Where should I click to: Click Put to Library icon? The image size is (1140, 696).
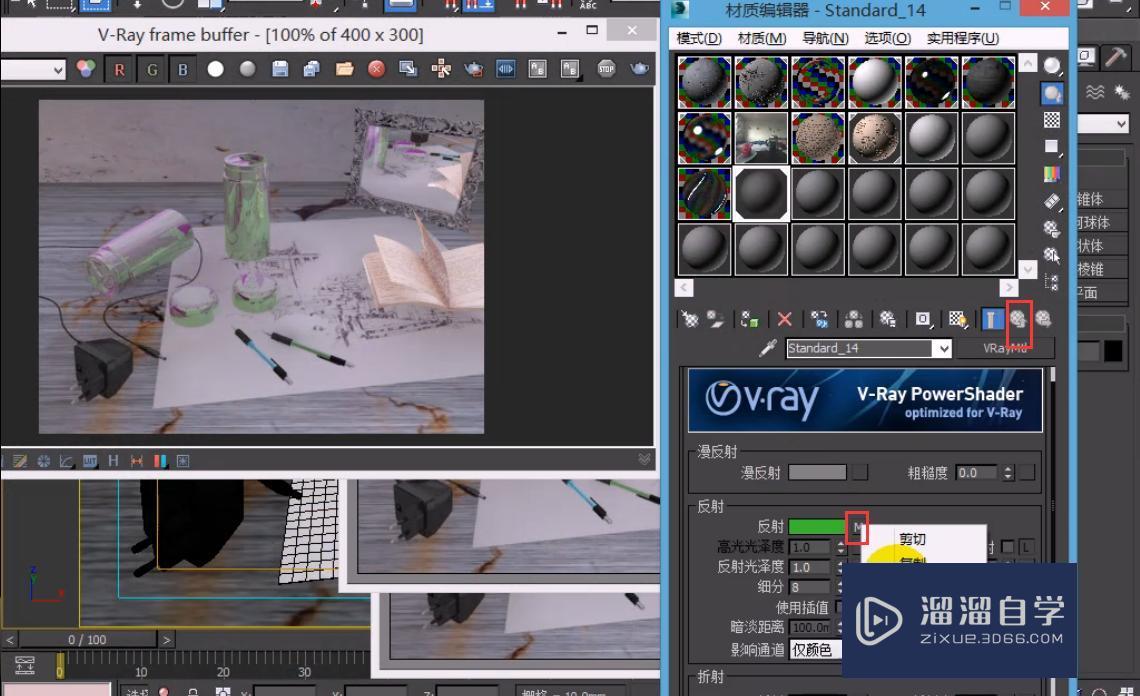point(888,319)
